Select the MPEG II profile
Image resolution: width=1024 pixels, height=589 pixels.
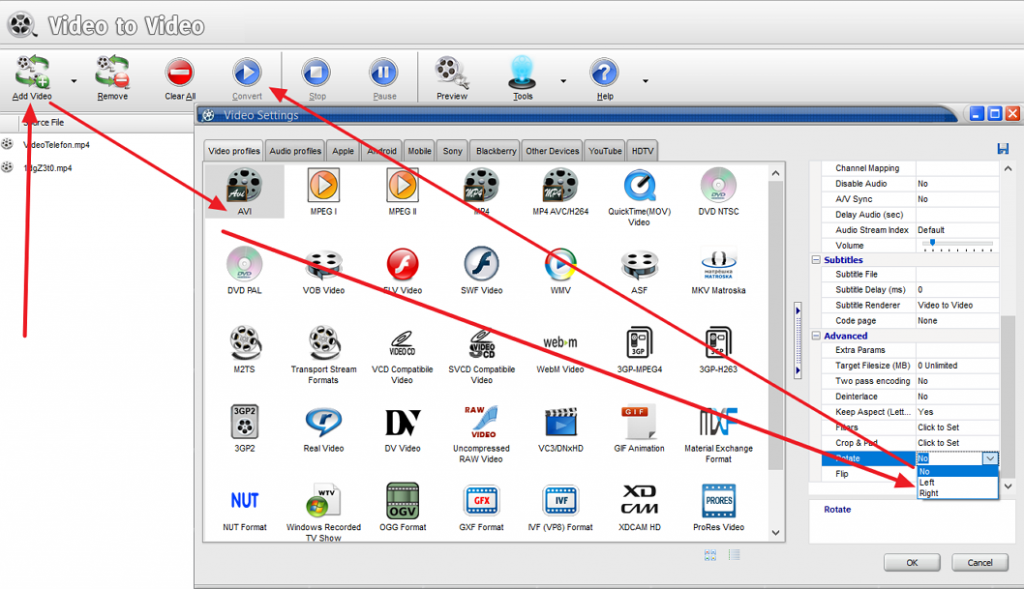coord(402,191)
